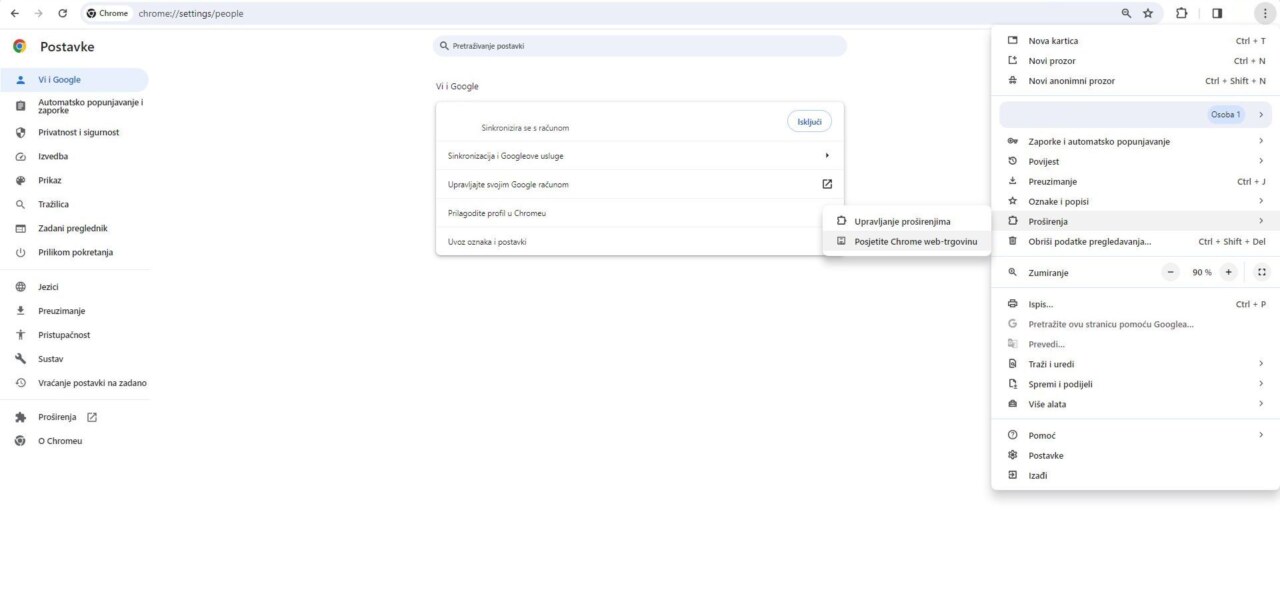The width and height of the screenshot is (1280, 592).
Task: Open the side panel icon next to extensions
Action: [x=1217, y=13]
